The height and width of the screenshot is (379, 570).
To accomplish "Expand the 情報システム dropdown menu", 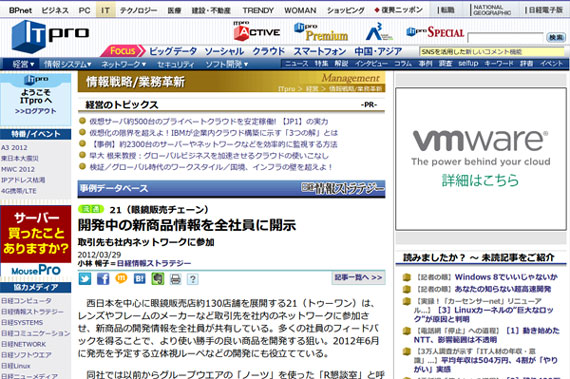I will point(68,64).
